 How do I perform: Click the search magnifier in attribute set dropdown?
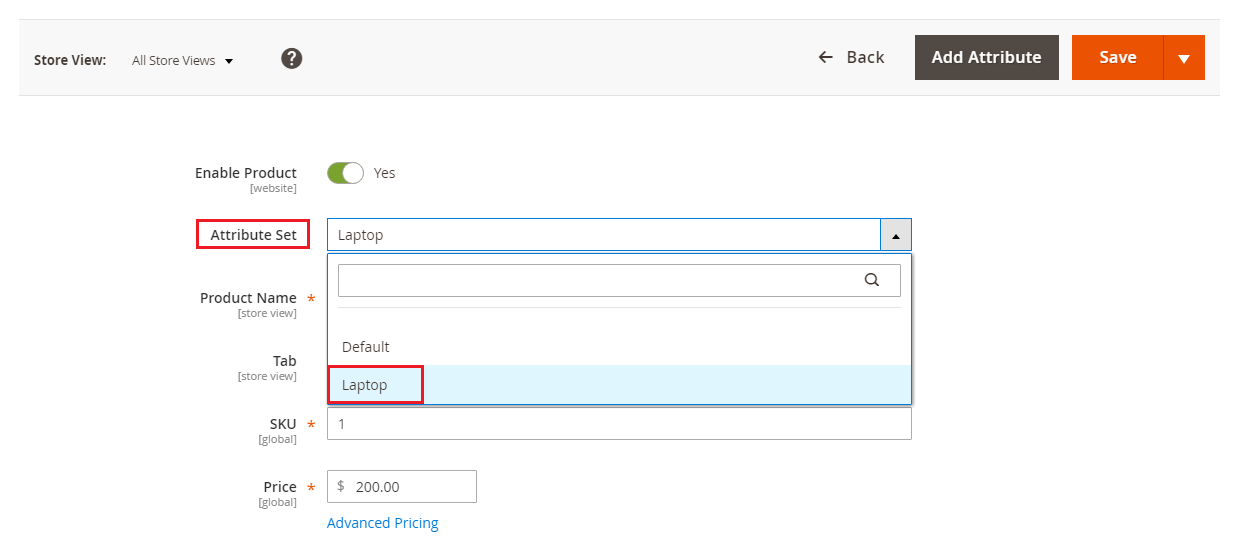tap(872, 280)
